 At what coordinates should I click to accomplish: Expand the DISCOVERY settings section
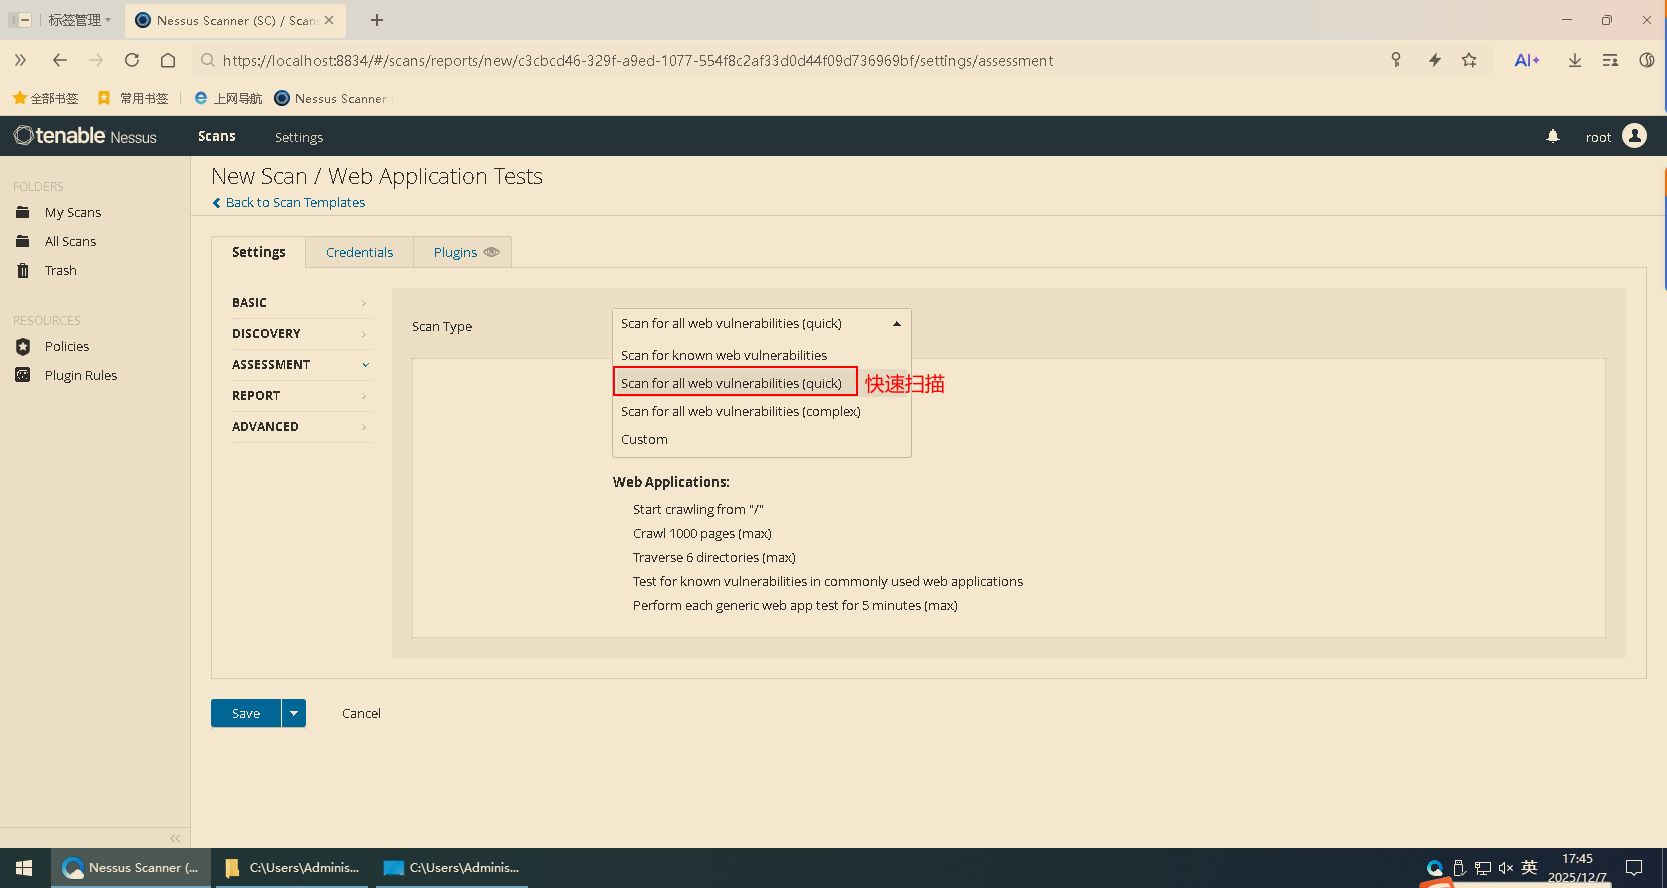tap(300, 334)
